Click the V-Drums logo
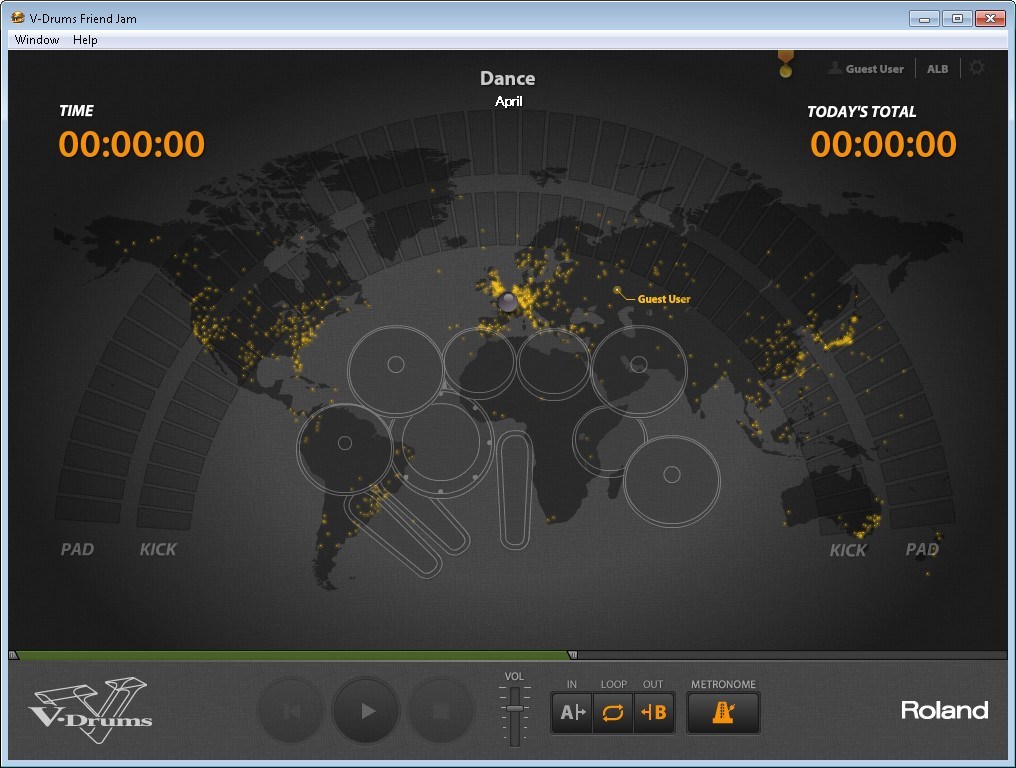Image resolution: width=1016 pixels, height=768 pixels. pyautogui.click(x=90, y=711)
